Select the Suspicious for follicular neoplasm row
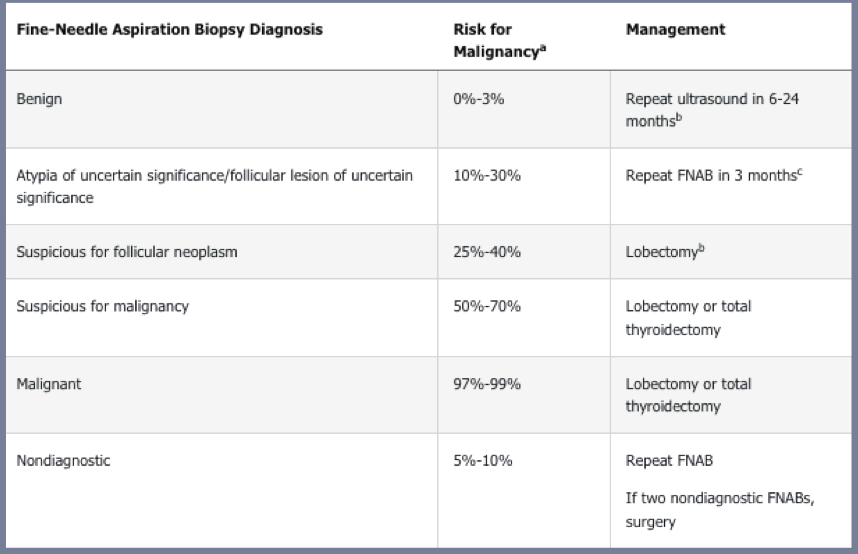The height and width of the screenshot is (554, 858). pyautogui.click(x=428, y=252)
